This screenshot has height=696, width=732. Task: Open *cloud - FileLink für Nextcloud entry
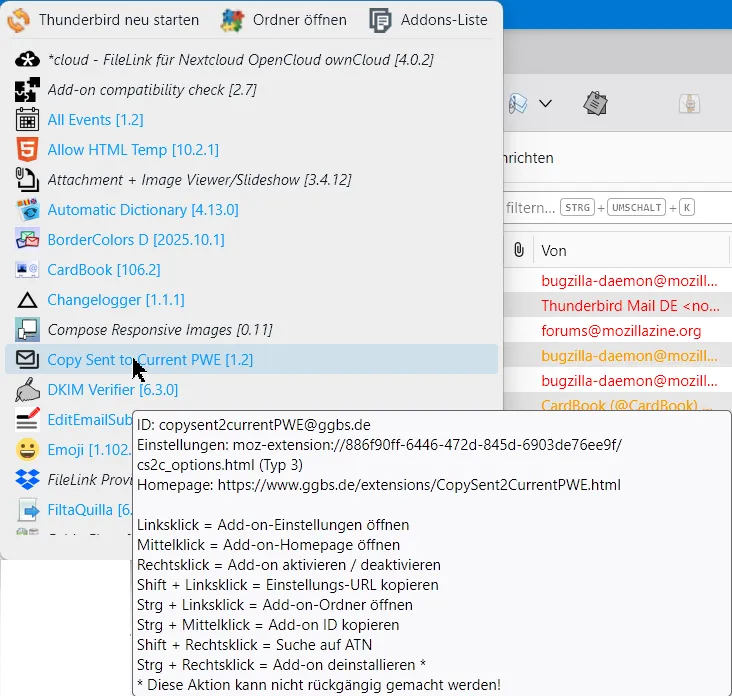pos(252,60)
